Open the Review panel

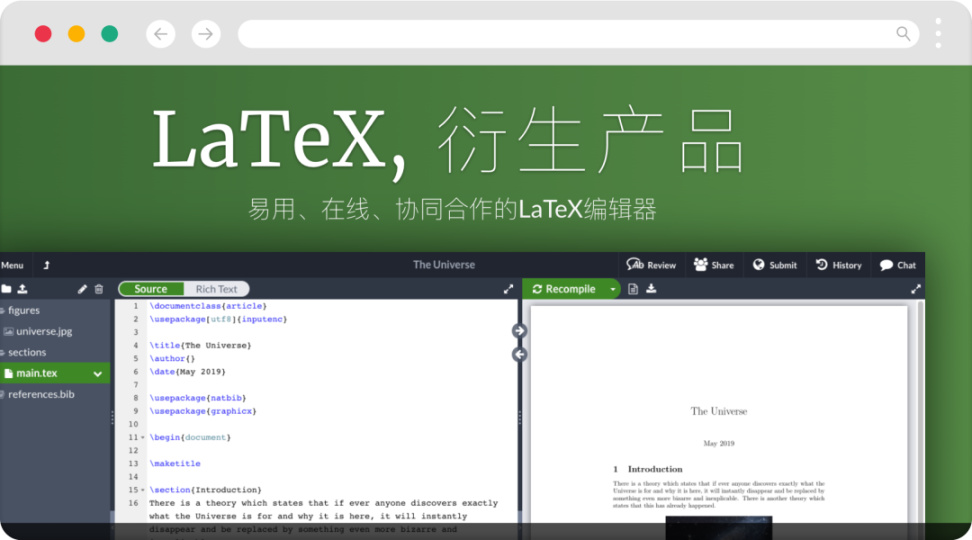pos(651,265)
